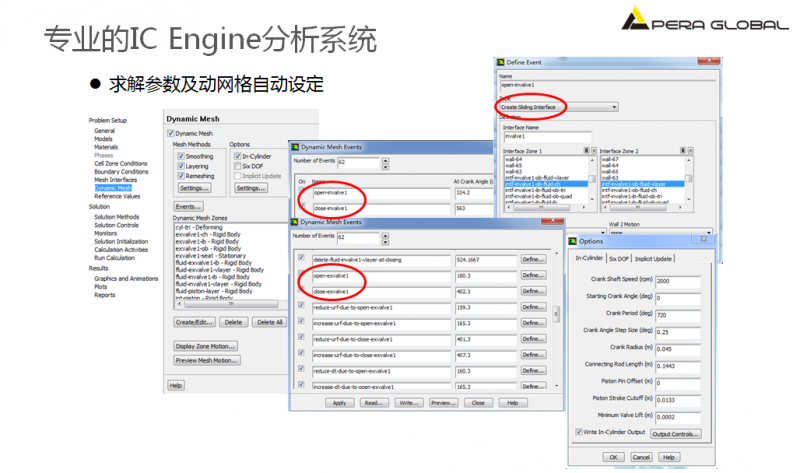Increase Number of Events in front Events window

coord(385,235)
